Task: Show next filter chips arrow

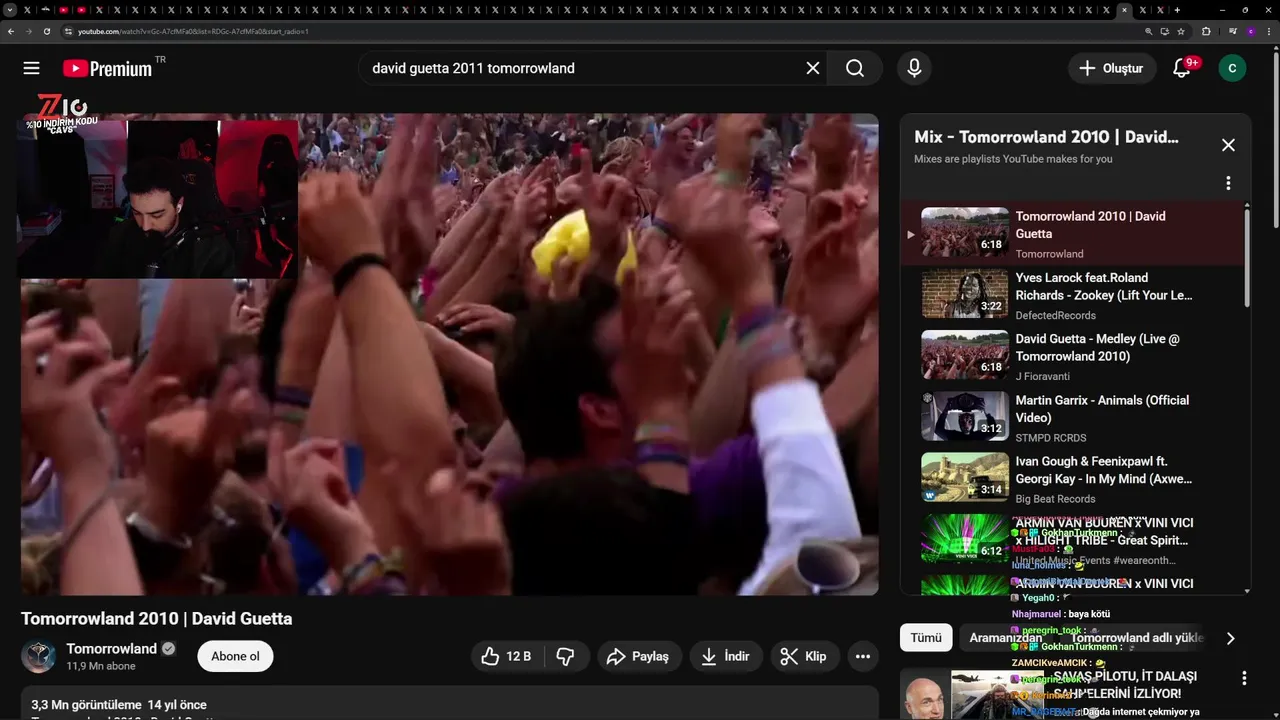Action: pyautogui.click(x=1231, y=638)
